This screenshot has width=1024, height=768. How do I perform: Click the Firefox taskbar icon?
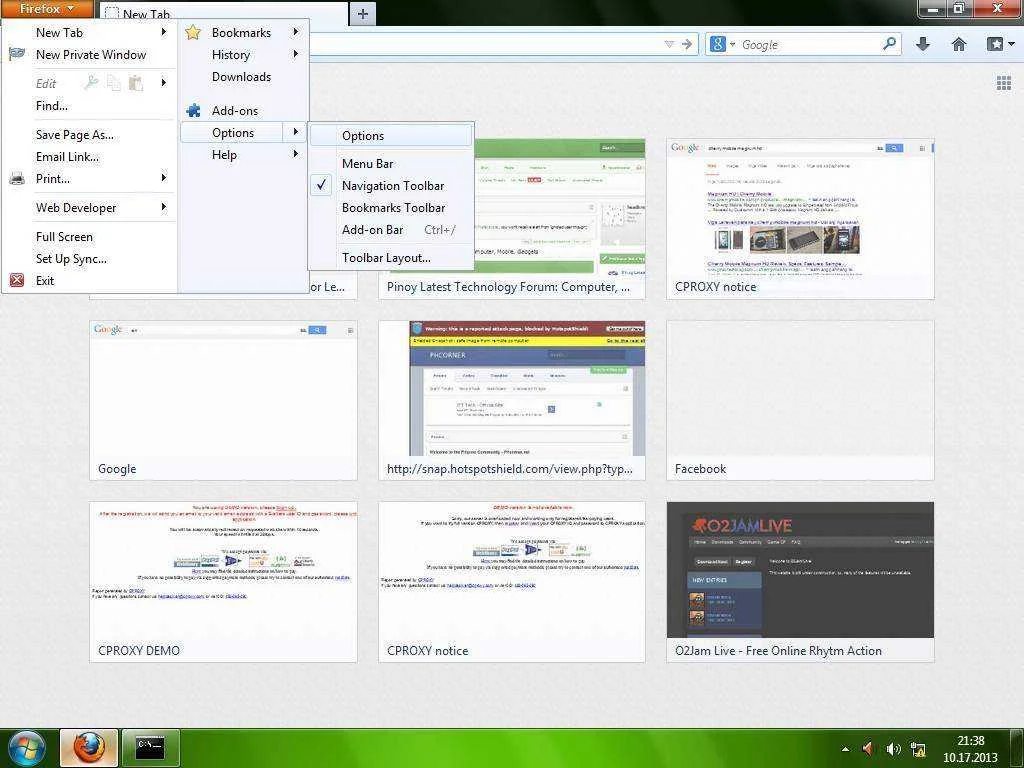click(89, 748)
